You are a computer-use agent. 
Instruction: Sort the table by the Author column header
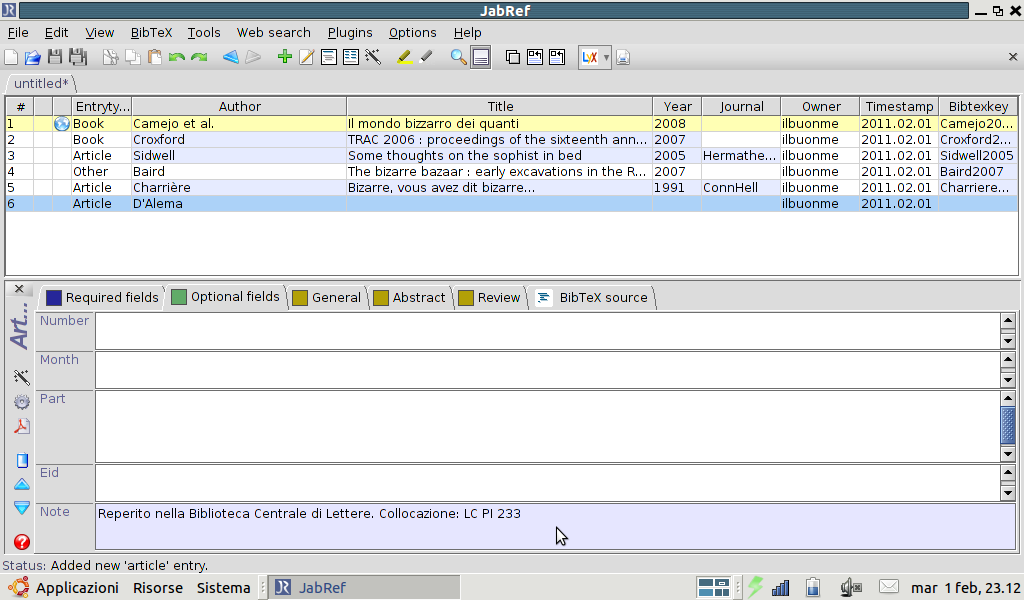(239, 106)
